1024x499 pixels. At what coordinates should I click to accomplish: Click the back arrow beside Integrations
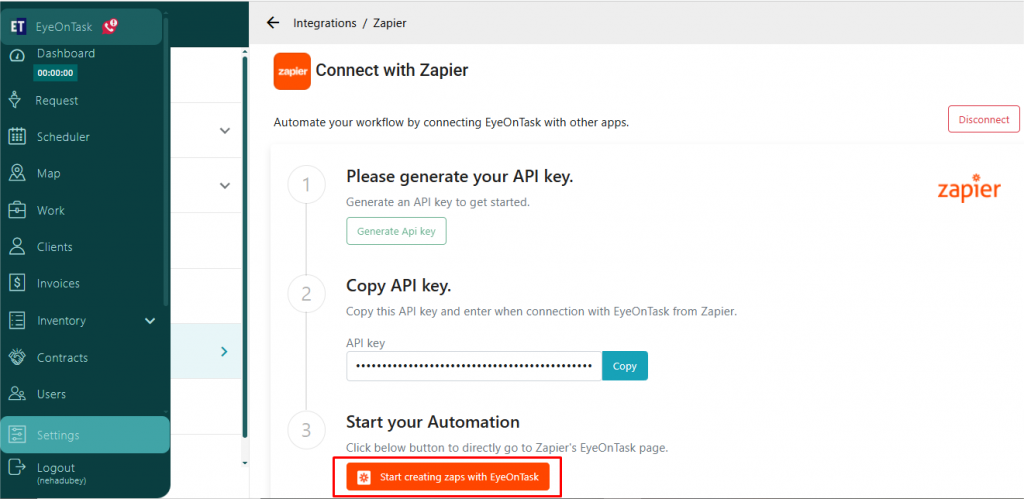point(272,22)
